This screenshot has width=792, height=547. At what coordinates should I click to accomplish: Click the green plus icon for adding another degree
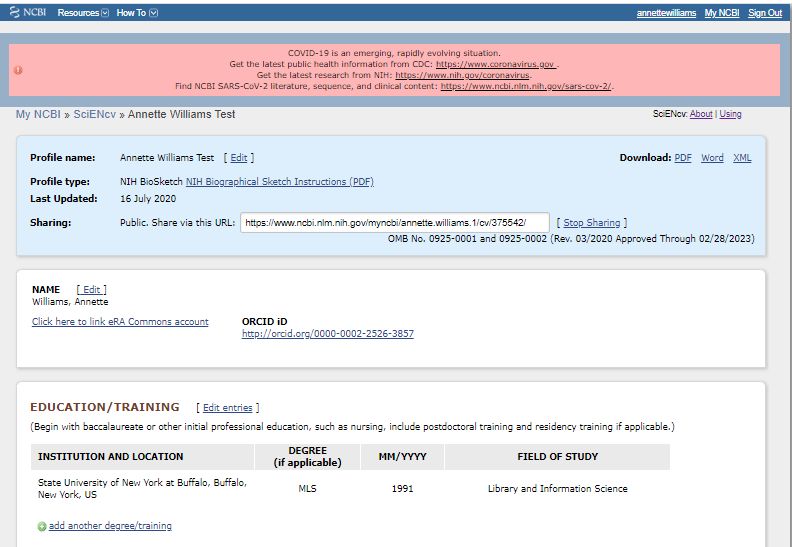pos(42,526)
